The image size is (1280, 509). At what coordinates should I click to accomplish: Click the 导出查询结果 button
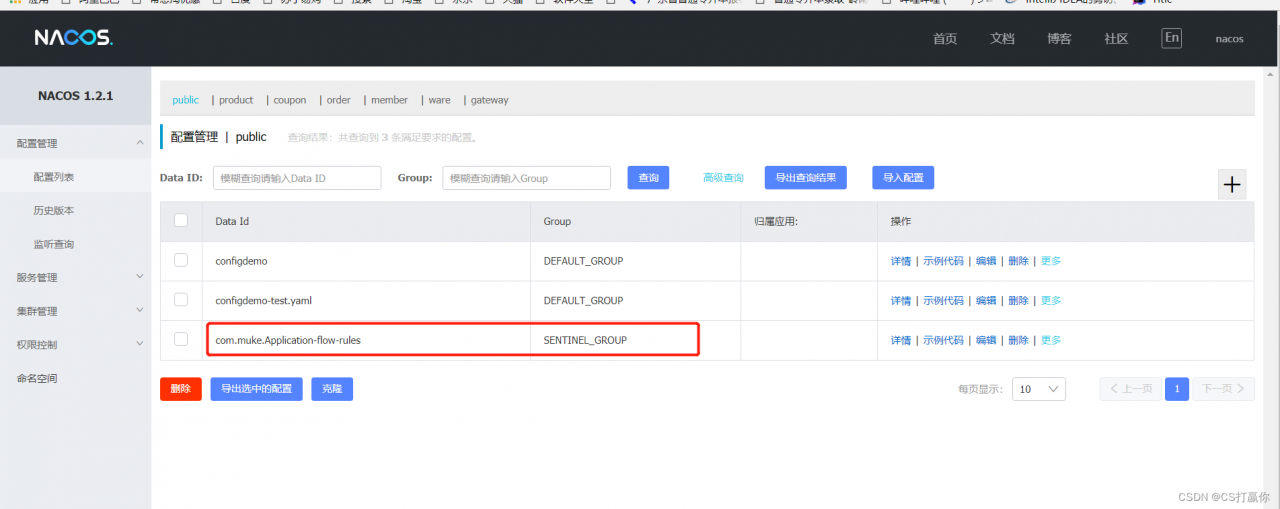pos(806,177)
